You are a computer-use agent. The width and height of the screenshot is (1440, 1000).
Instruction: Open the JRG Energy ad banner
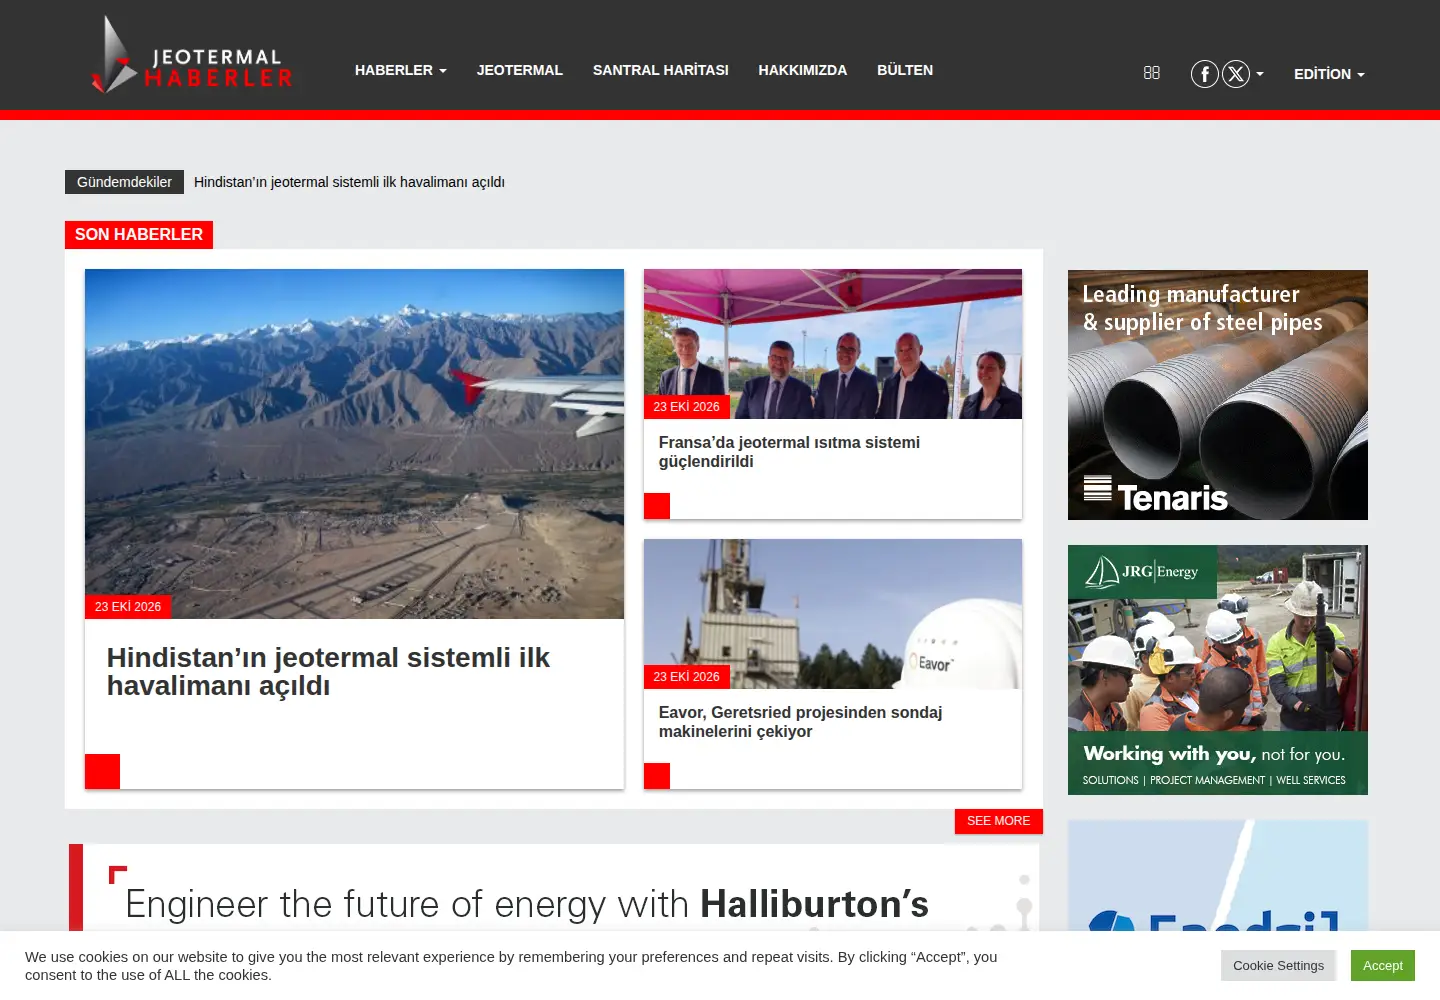click(1218, 670)
